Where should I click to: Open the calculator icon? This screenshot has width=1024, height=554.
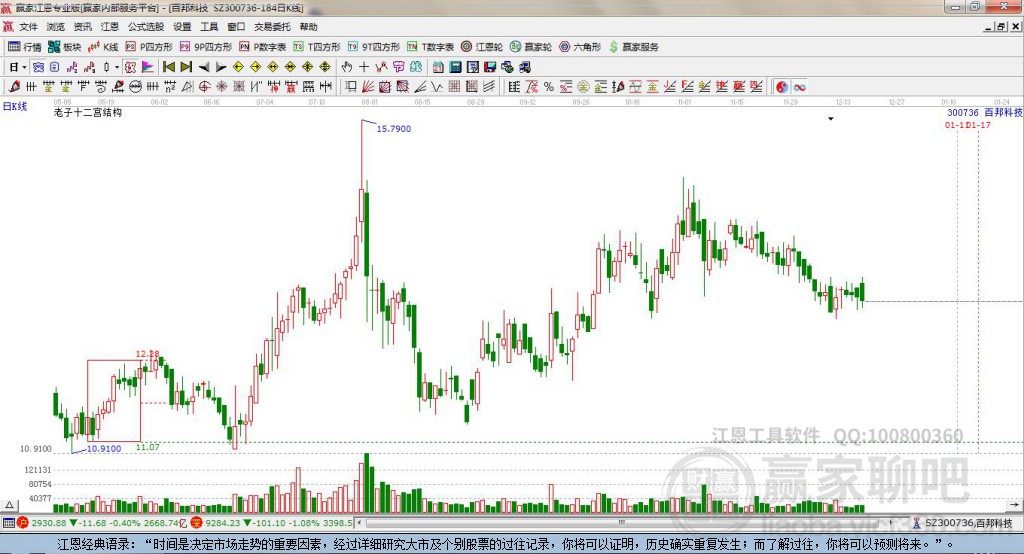tap(455, 67)
